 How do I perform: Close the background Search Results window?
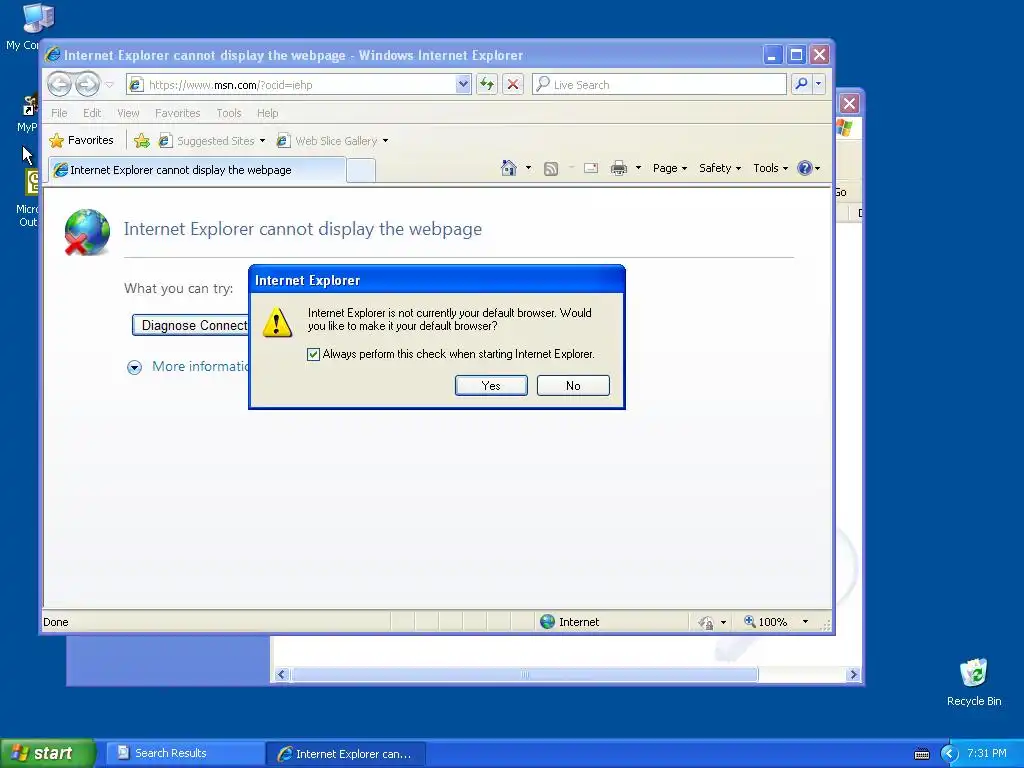(849, 103)
